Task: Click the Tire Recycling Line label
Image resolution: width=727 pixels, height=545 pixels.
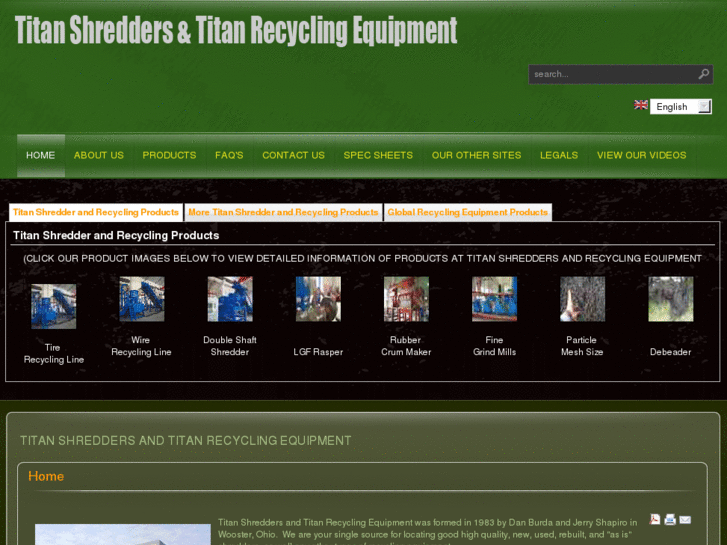Action: 54,353
